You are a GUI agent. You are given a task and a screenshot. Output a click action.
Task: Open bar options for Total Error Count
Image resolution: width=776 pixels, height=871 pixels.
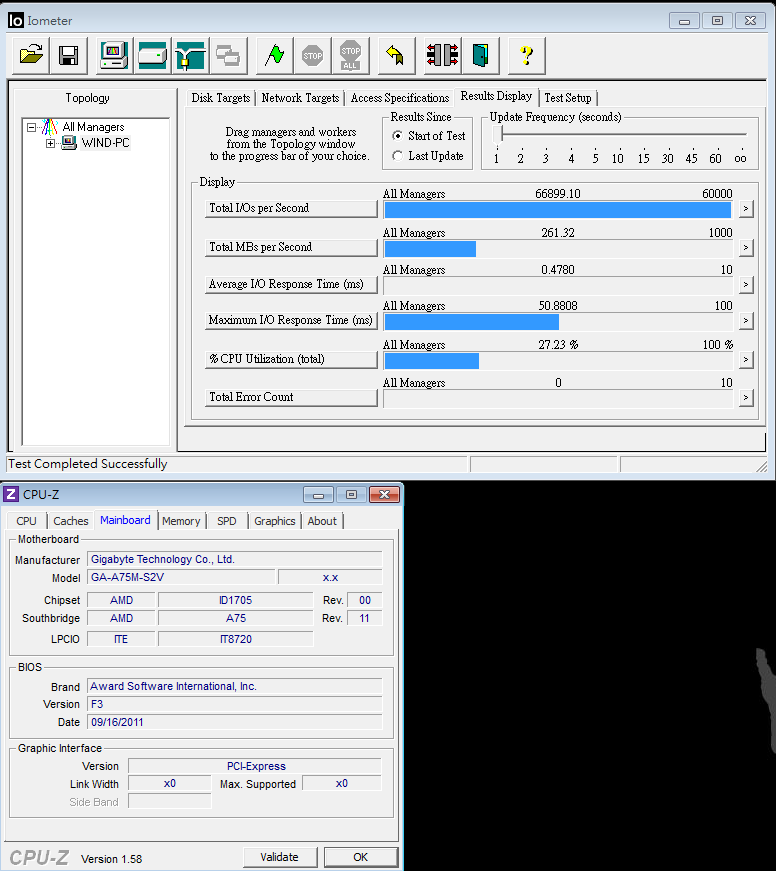[x=746, y=398]
